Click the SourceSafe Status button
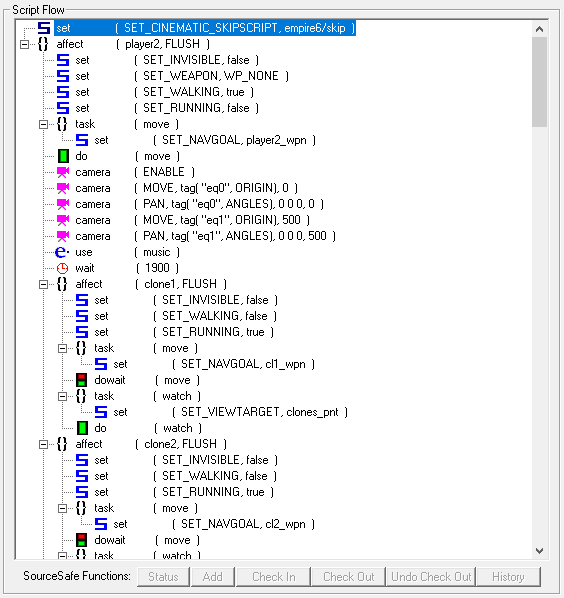 point(163,577)
